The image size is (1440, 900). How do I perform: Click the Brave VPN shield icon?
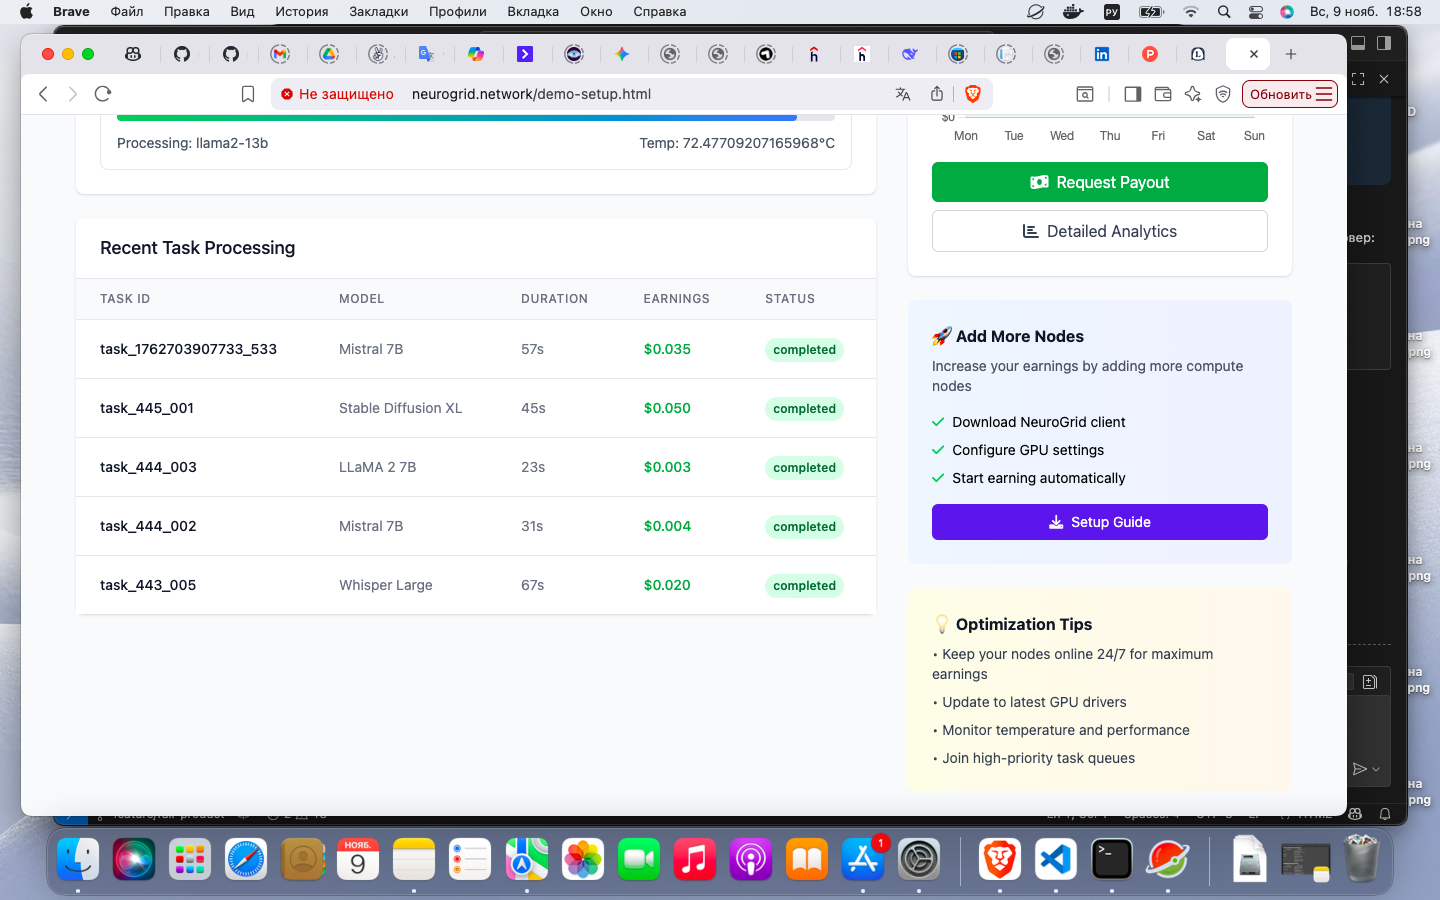pyautogui.click(x=1222, y=94)
